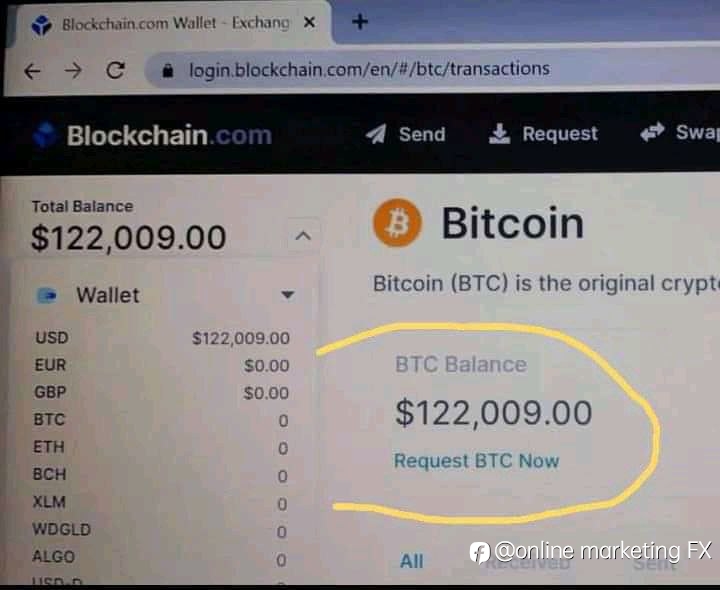Close the Blockchain.com Wallet tab
Viewport: 720px width, 590px height.
coord(309,22)
